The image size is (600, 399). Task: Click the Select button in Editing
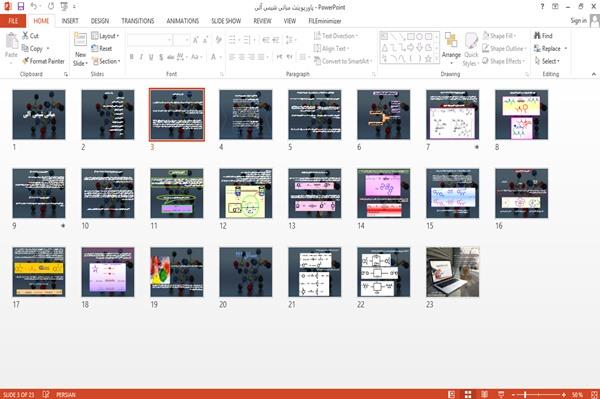[547, 61]
